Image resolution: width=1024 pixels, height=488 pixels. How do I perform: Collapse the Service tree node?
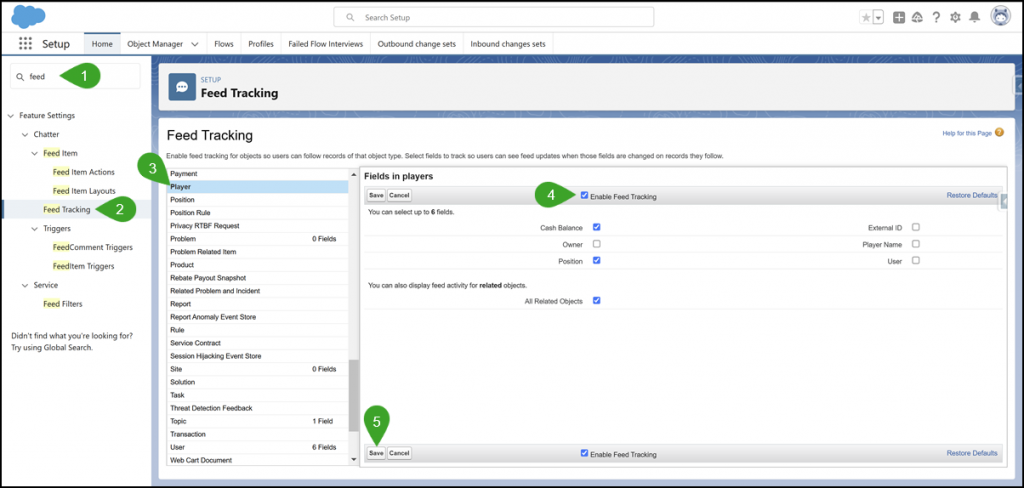[25, 285]
